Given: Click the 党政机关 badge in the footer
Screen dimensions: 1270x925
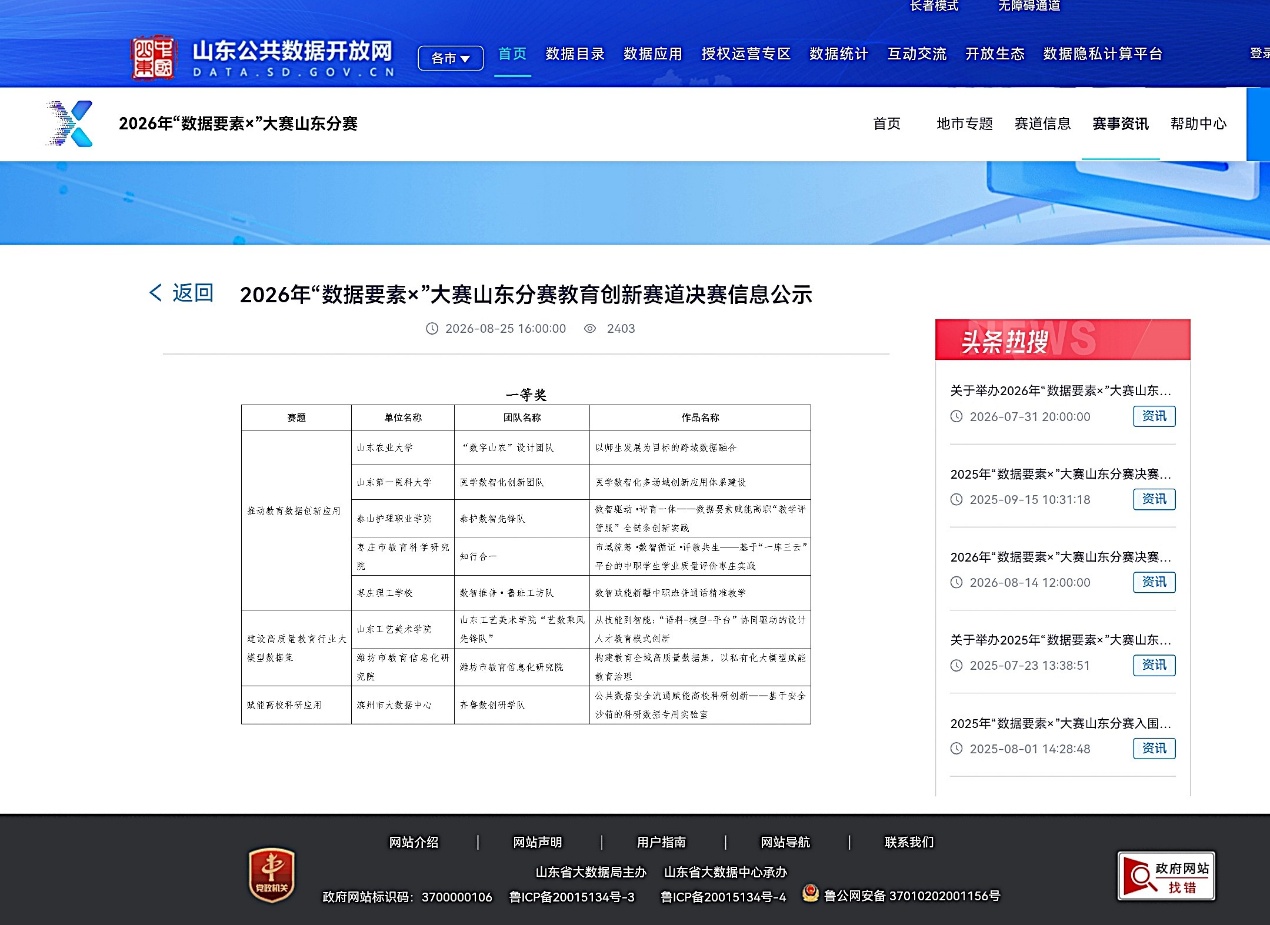Looking at the screenshot, I should pos(272,874).
